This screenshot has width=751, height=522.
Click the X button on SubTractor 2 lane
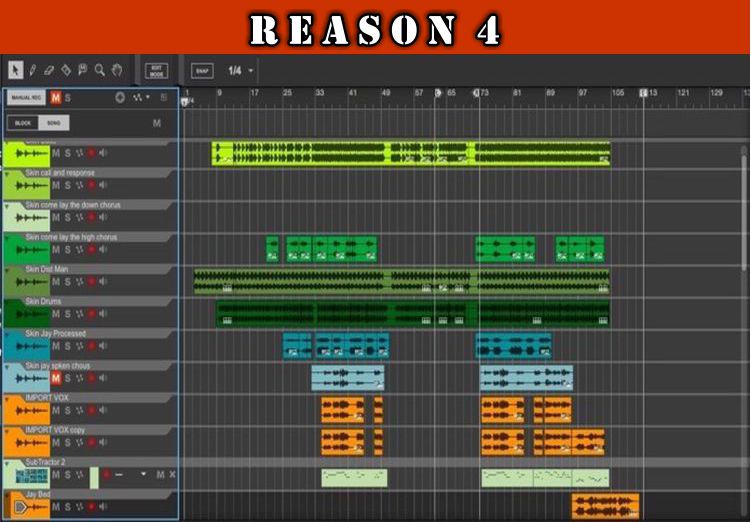tap(172, 475)
